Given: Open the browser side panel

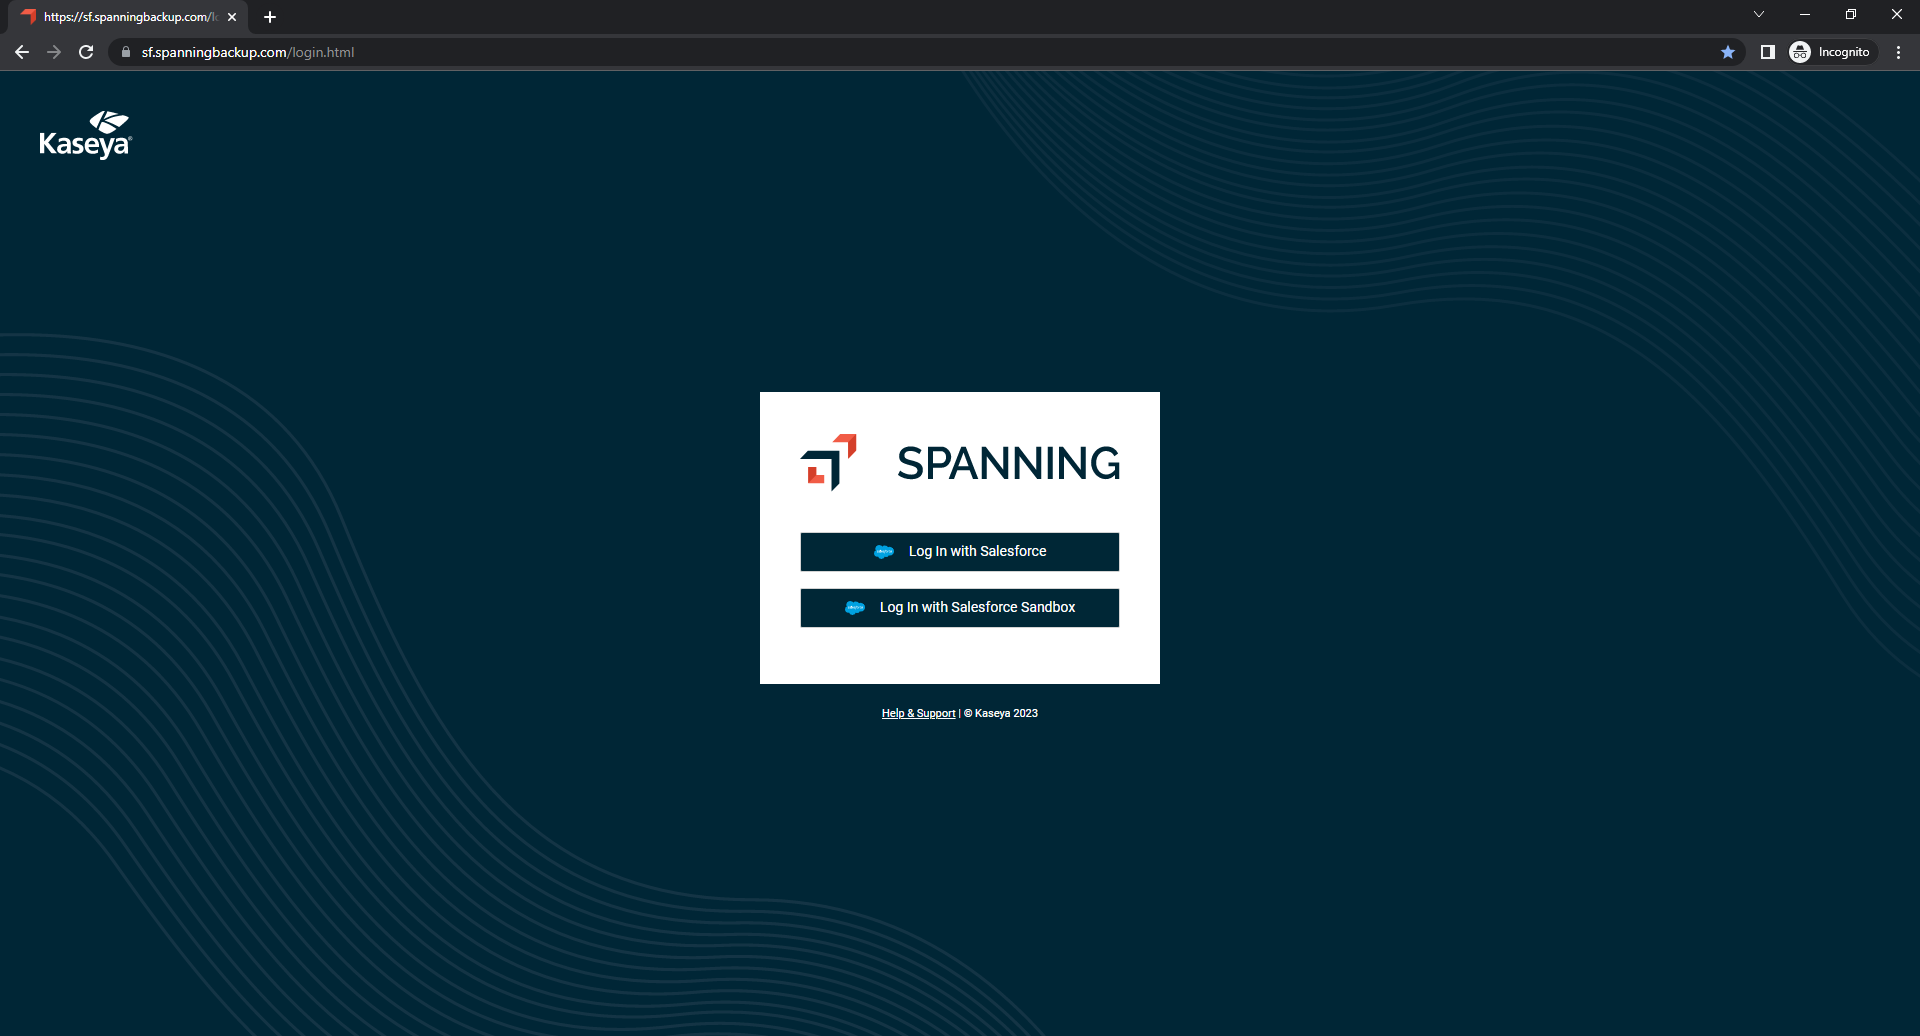Looking at the screenshot, I should [1768, 52].
